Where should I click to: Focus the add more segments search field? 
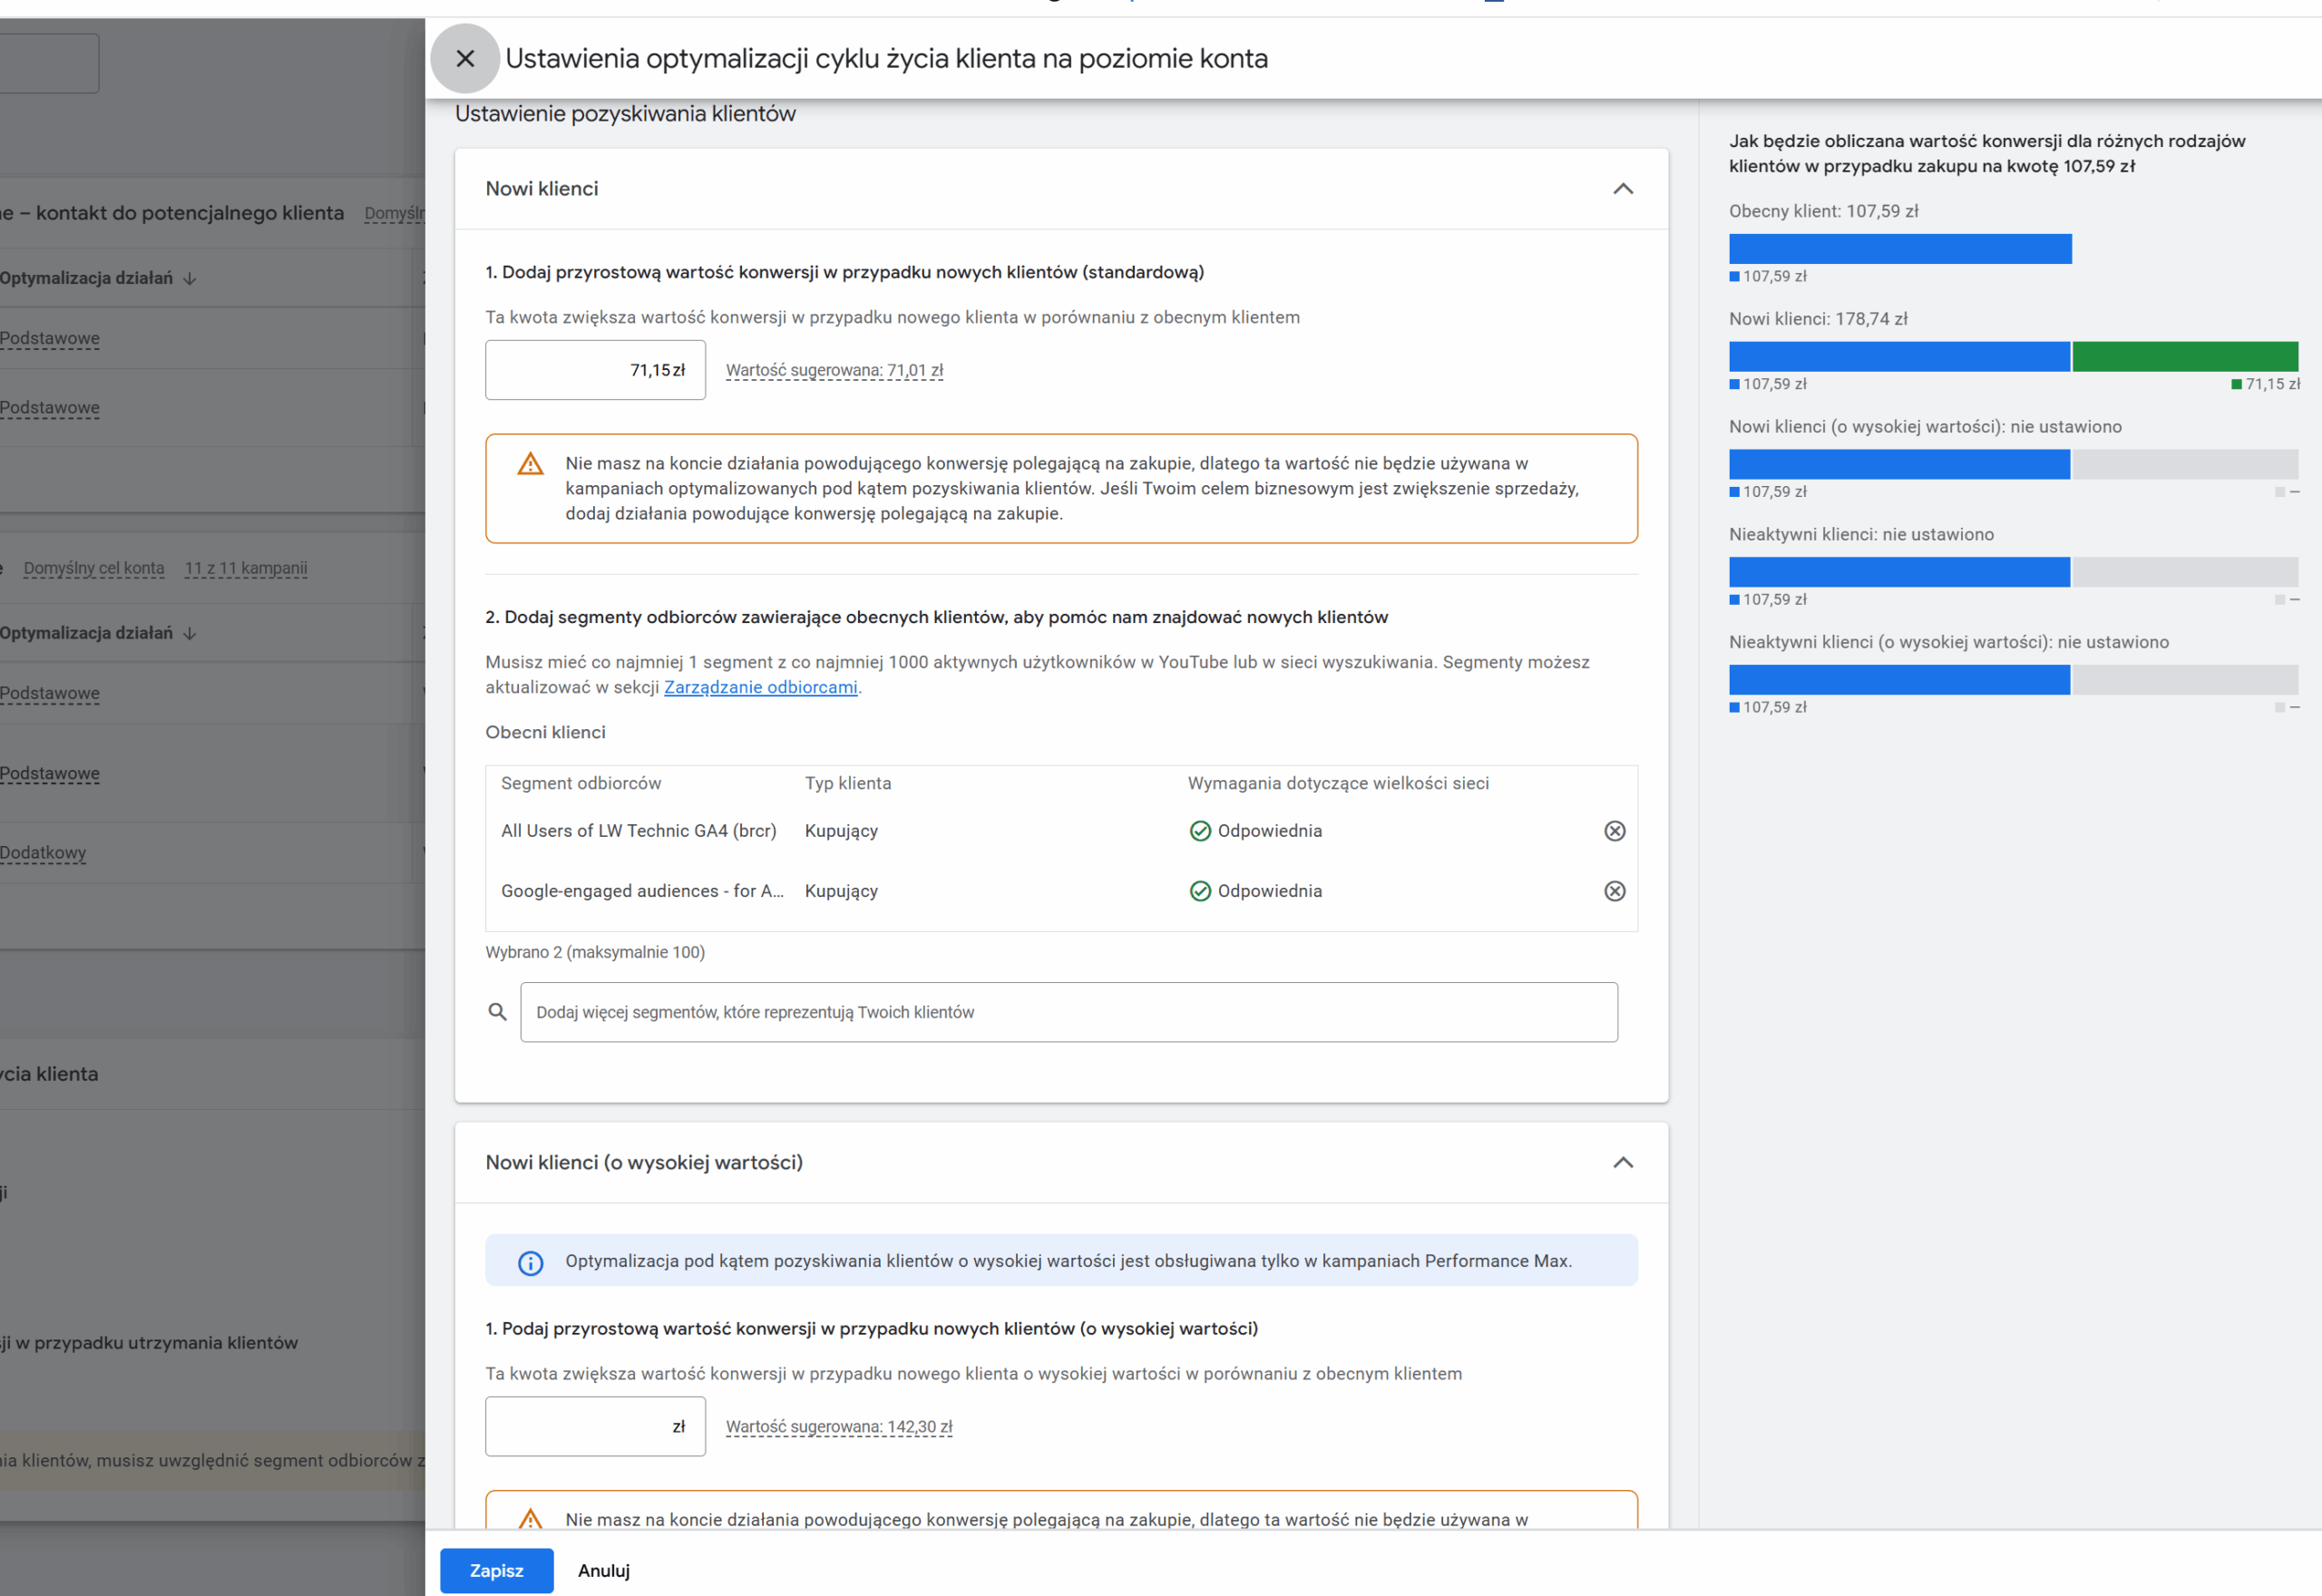pos(1068,1012)
